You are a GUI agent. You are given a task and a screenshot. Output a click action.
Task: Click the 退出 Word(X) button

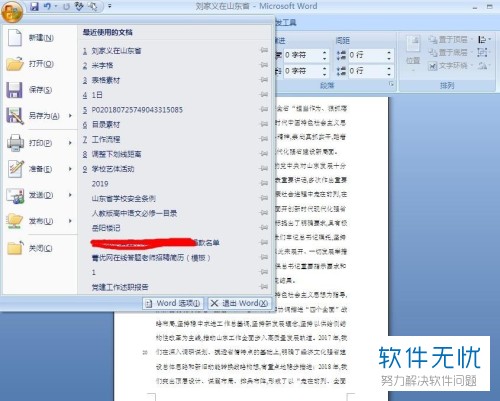click(239, 303)
